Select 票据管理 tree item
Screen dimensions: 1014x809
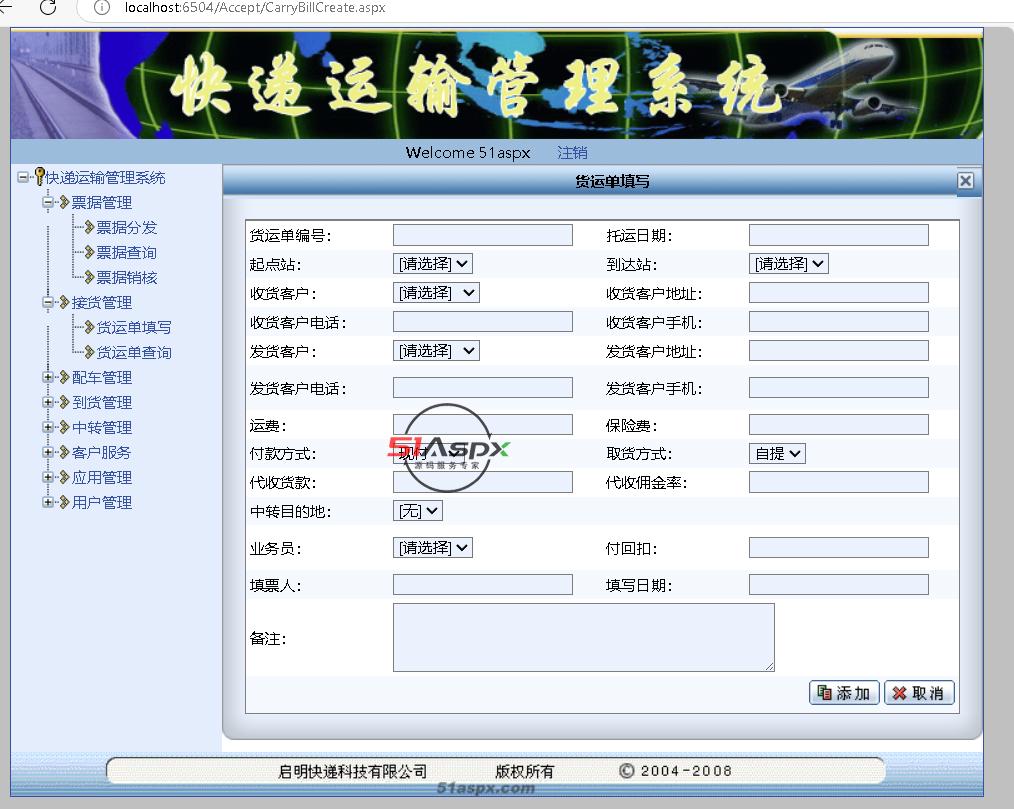tap(102, 202)
